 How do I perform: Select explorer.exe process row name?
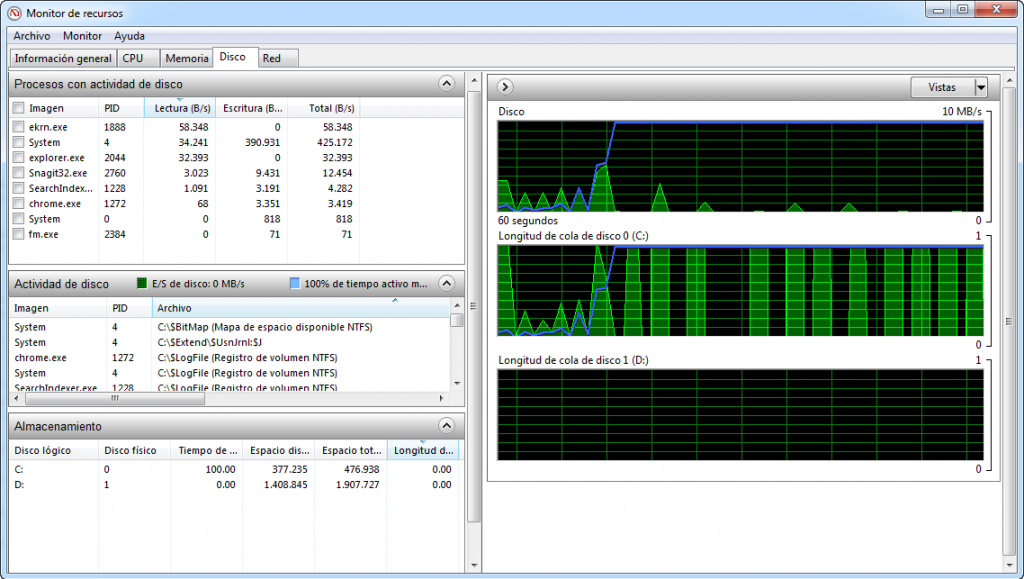pyautogui.click(x=56, y=158)
